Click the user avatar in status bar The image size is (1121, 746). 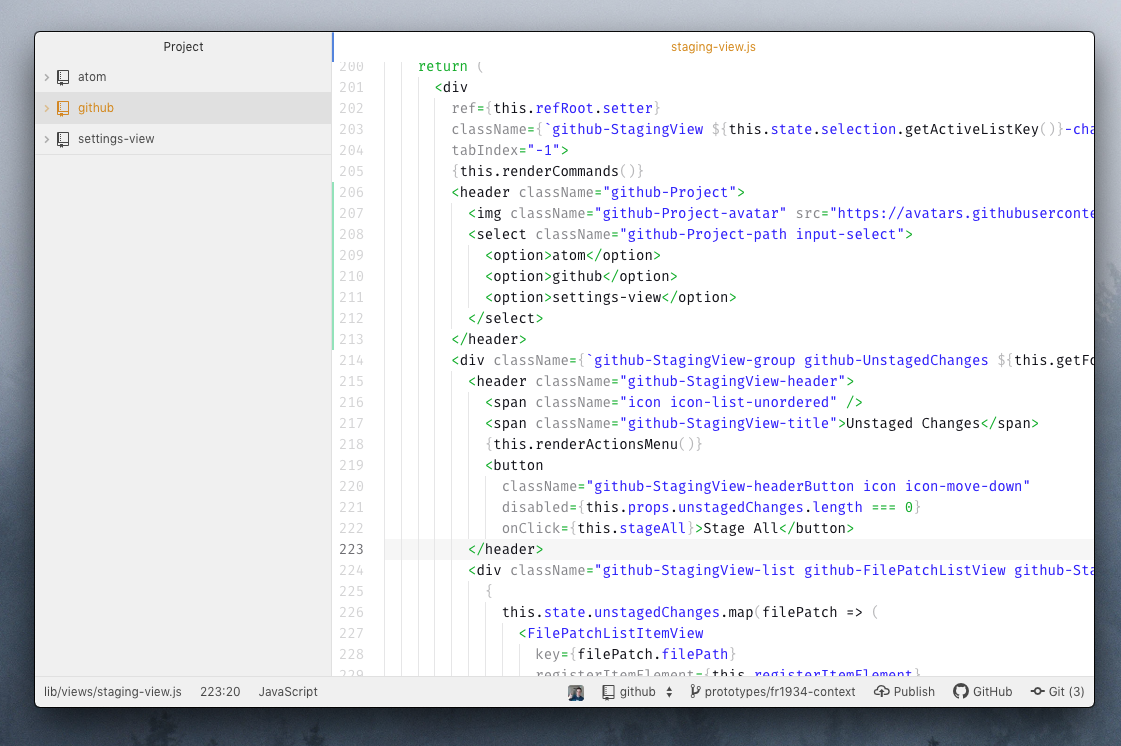[576, 692]
